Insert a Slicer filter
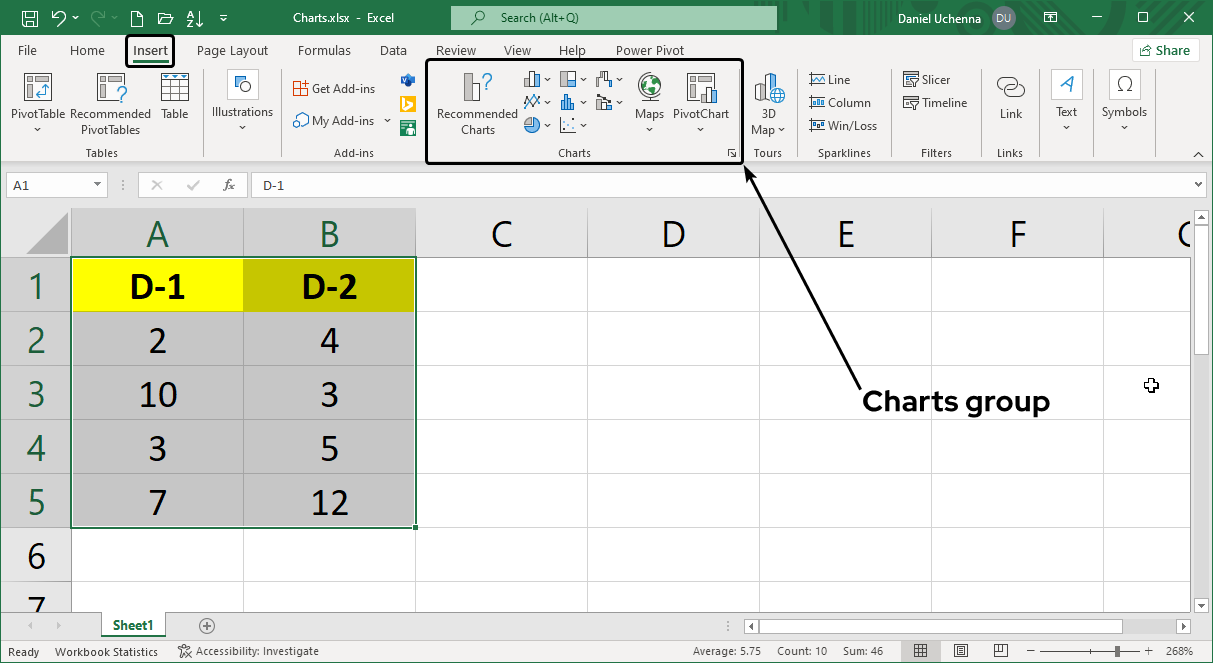 pos(926,80)
